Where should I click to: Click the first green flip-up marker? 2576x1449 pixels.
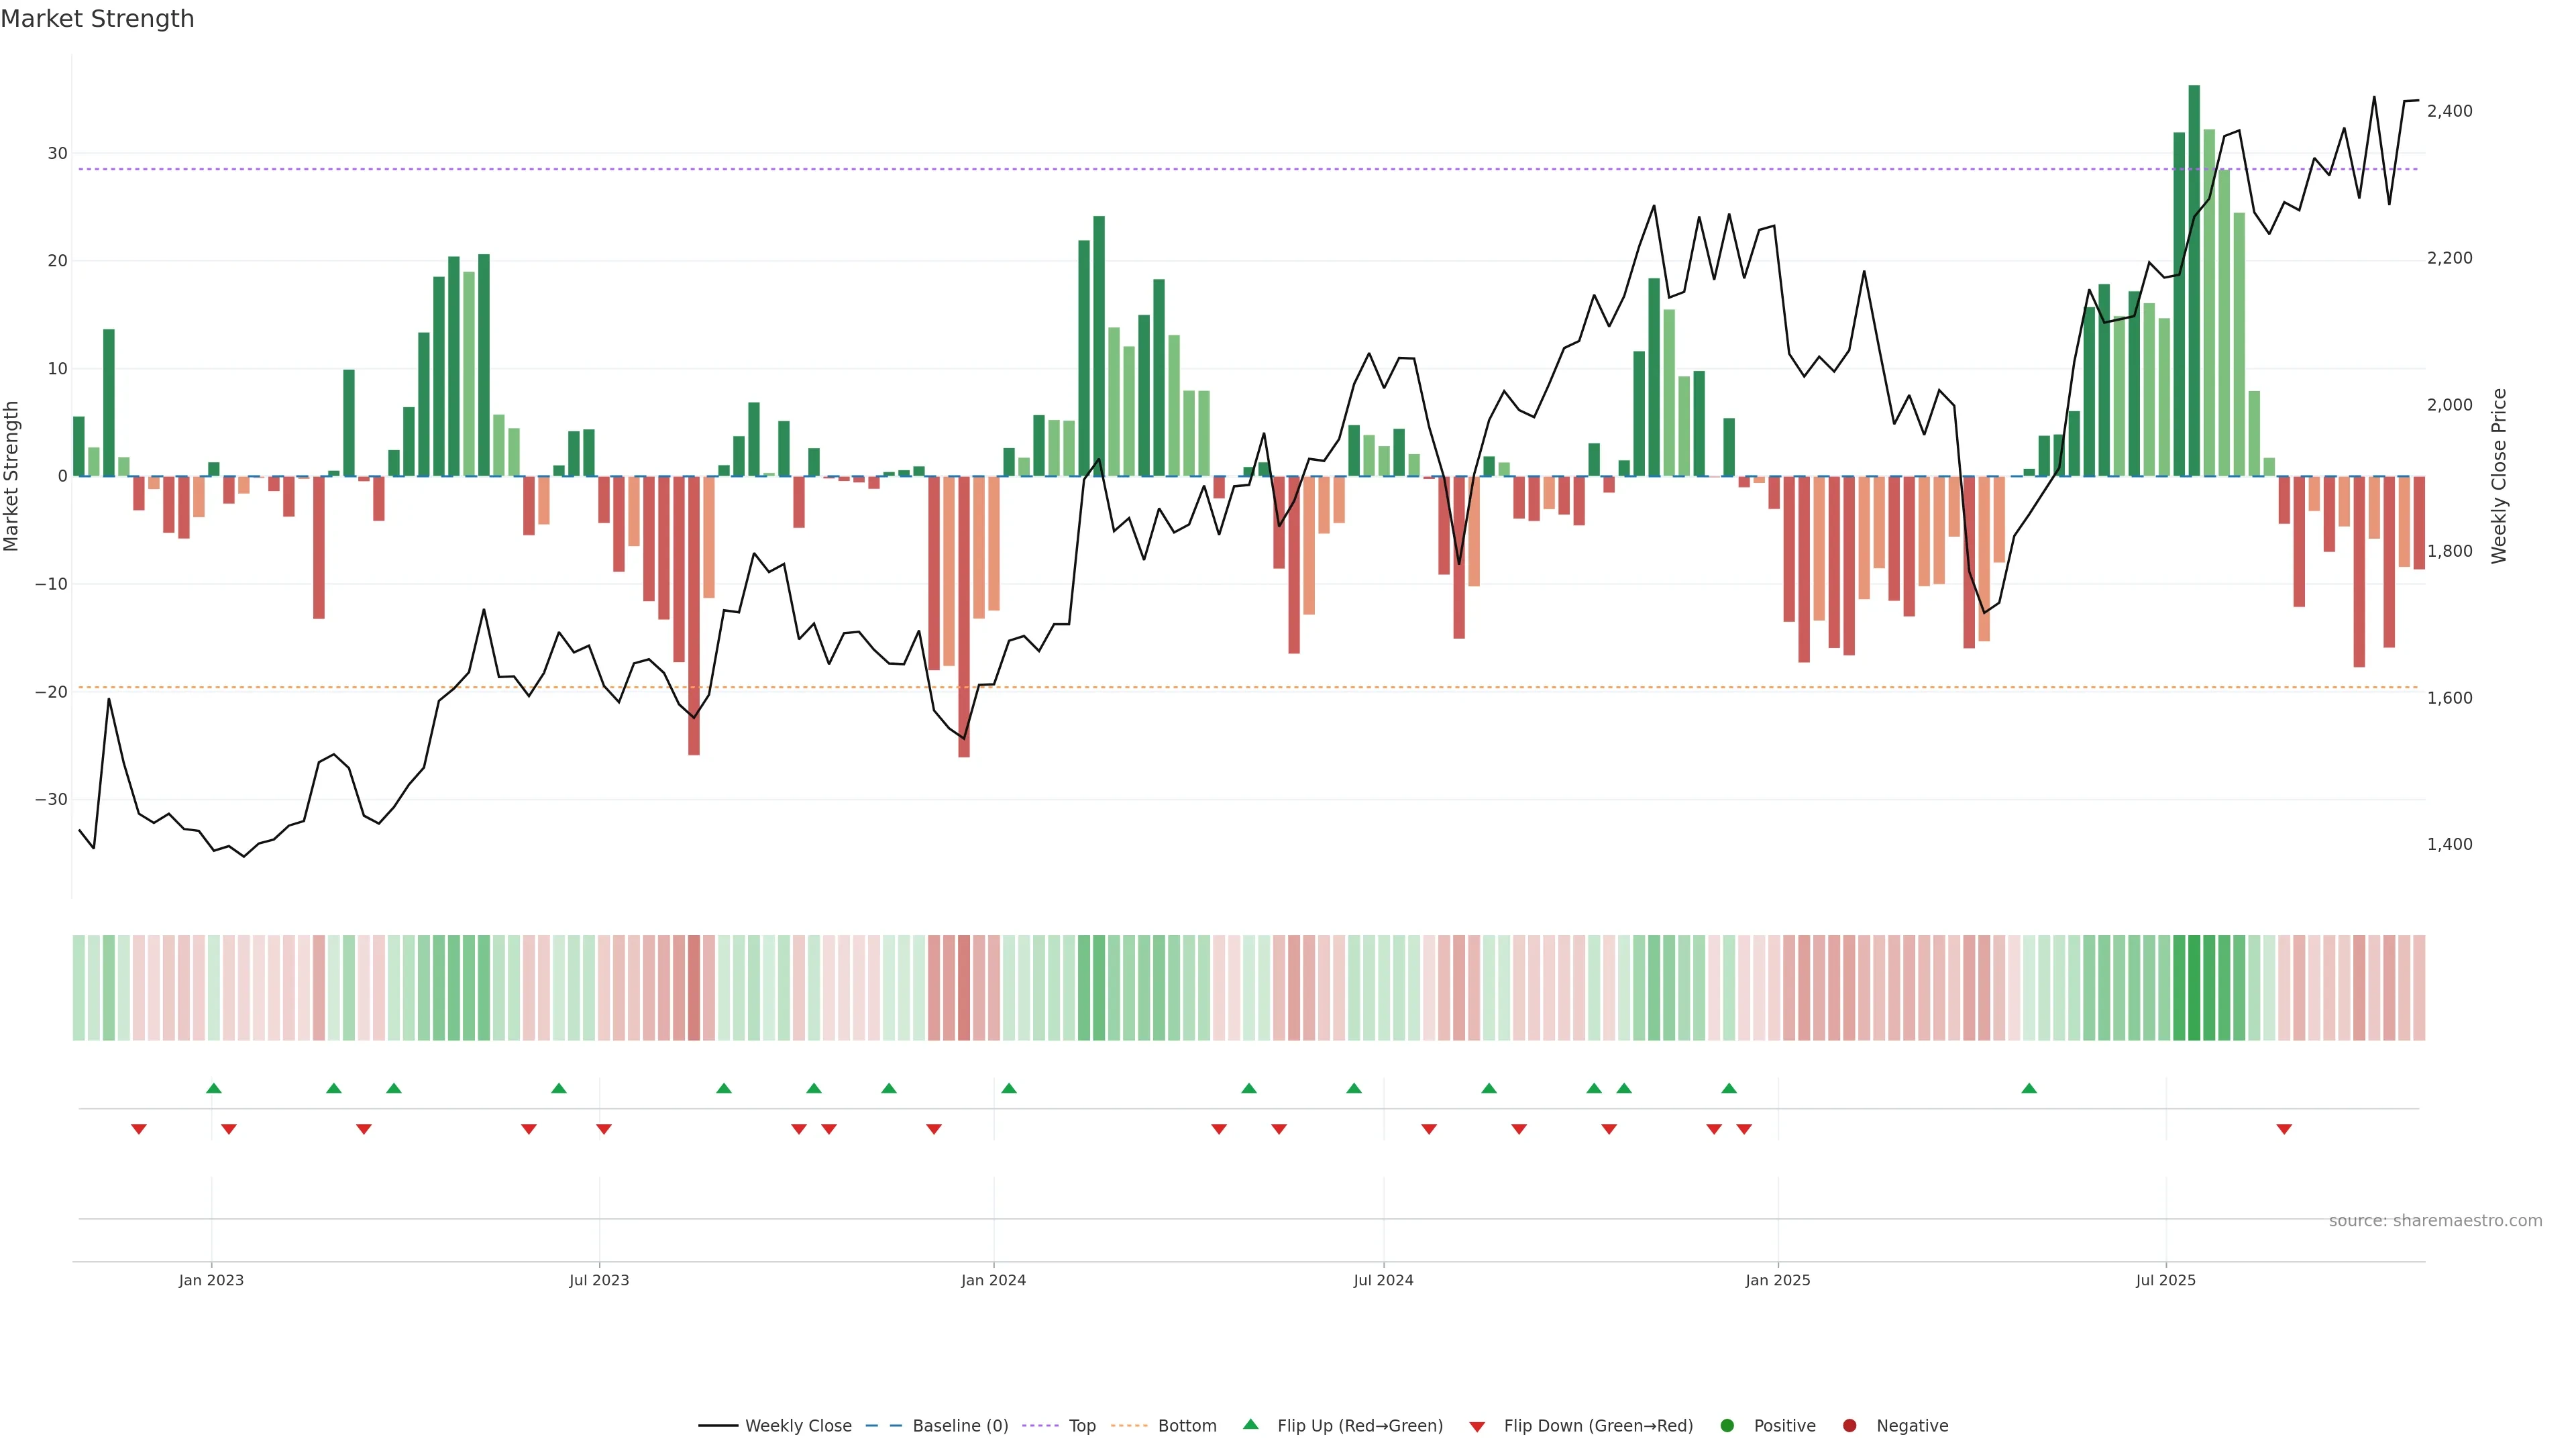click(x=213, y=1088)
